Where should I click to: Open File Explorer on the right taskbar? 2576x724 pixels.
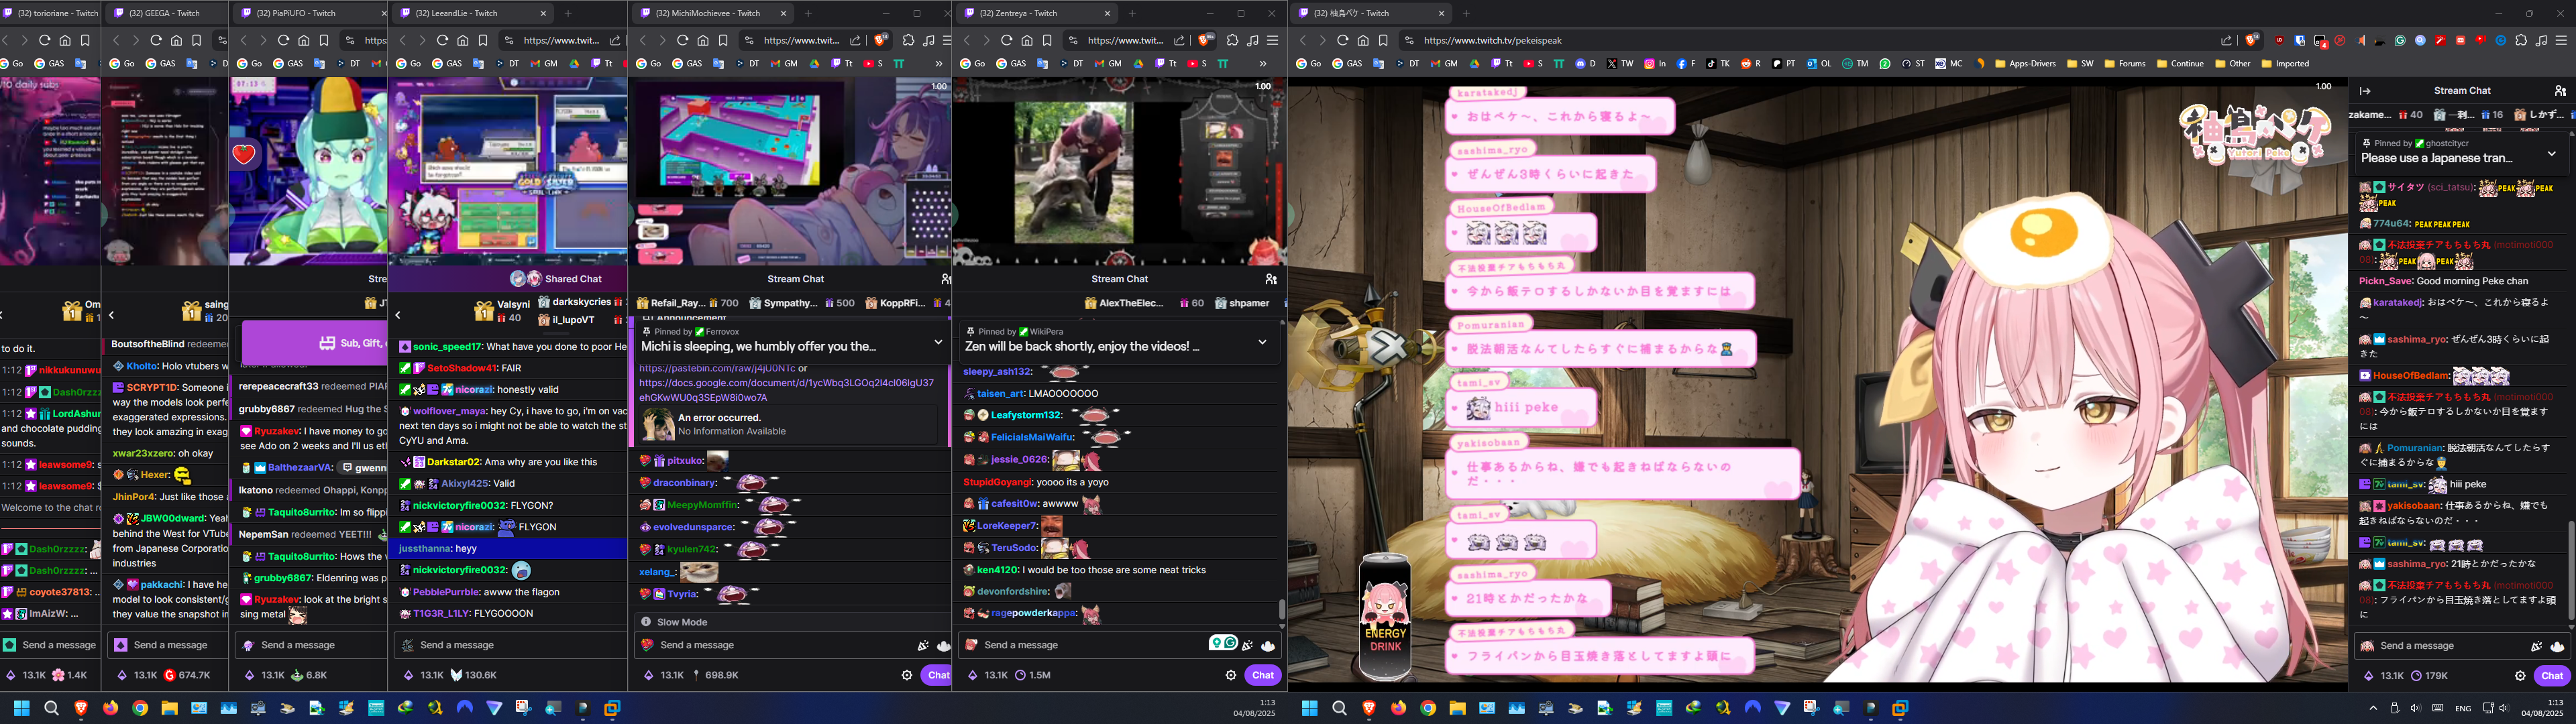1457,708
